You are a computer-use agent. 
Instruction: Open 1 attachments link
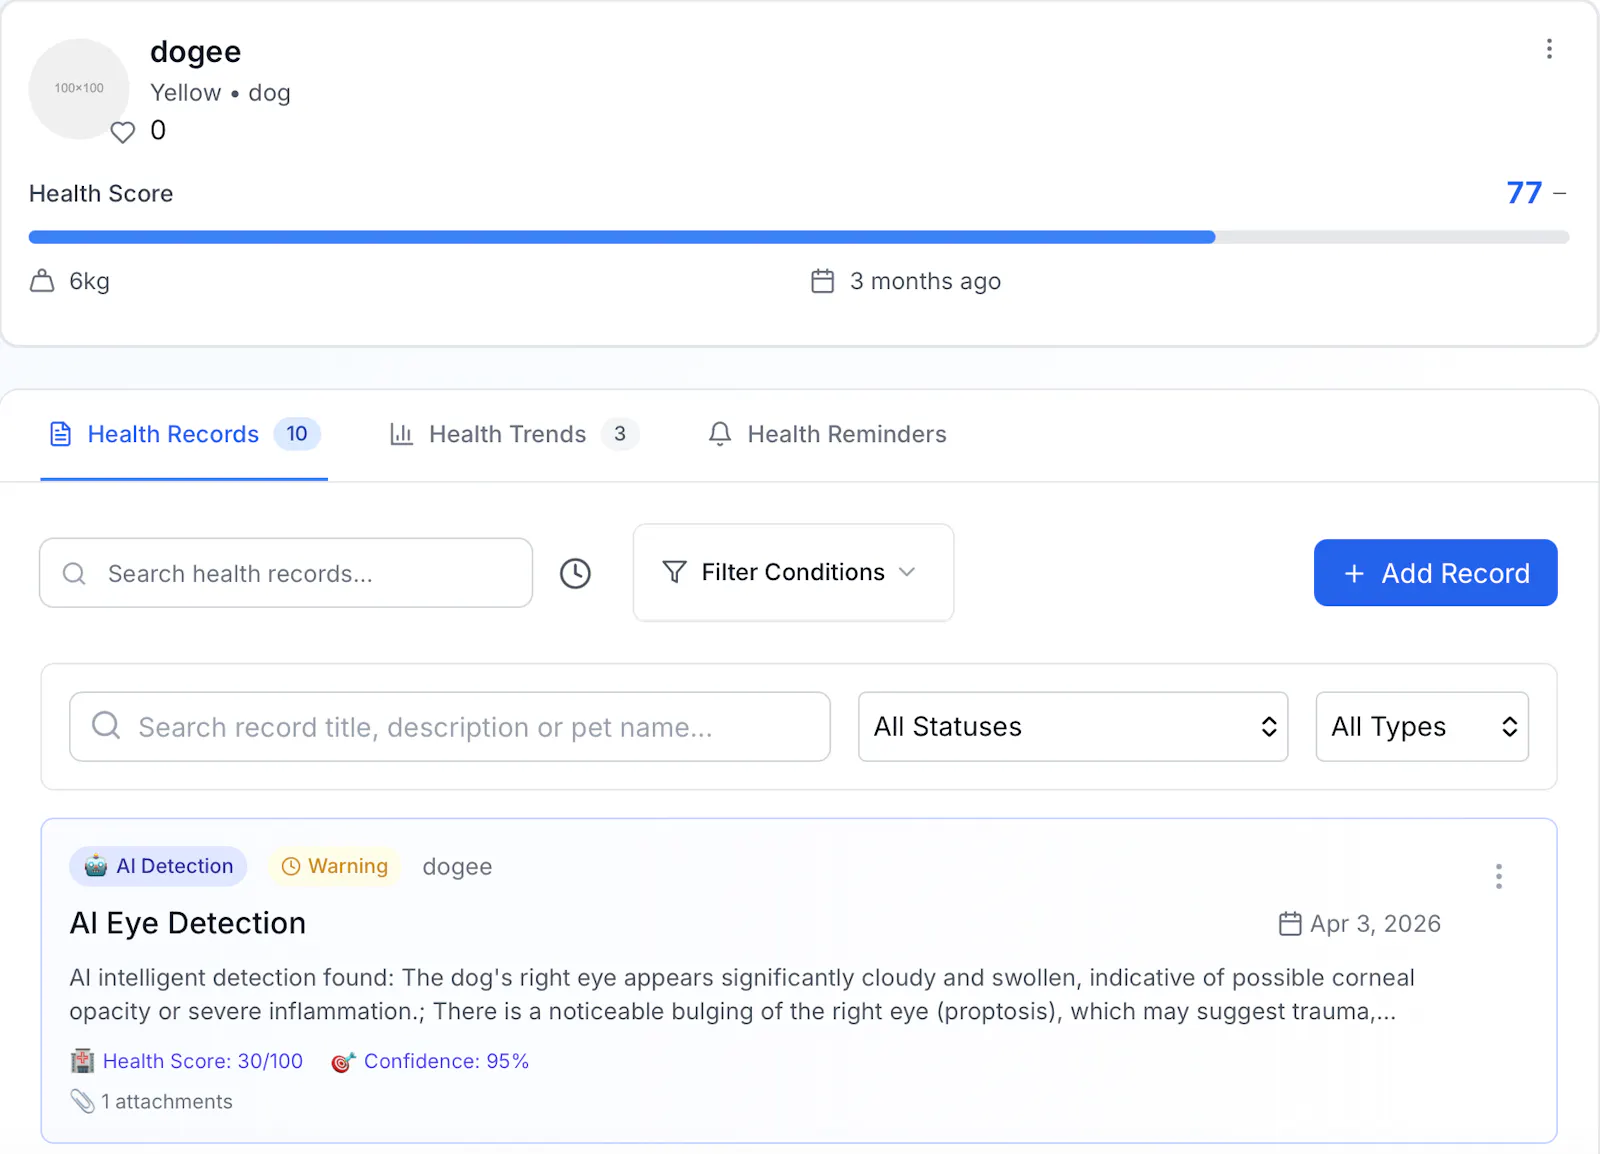[167, 1102]
